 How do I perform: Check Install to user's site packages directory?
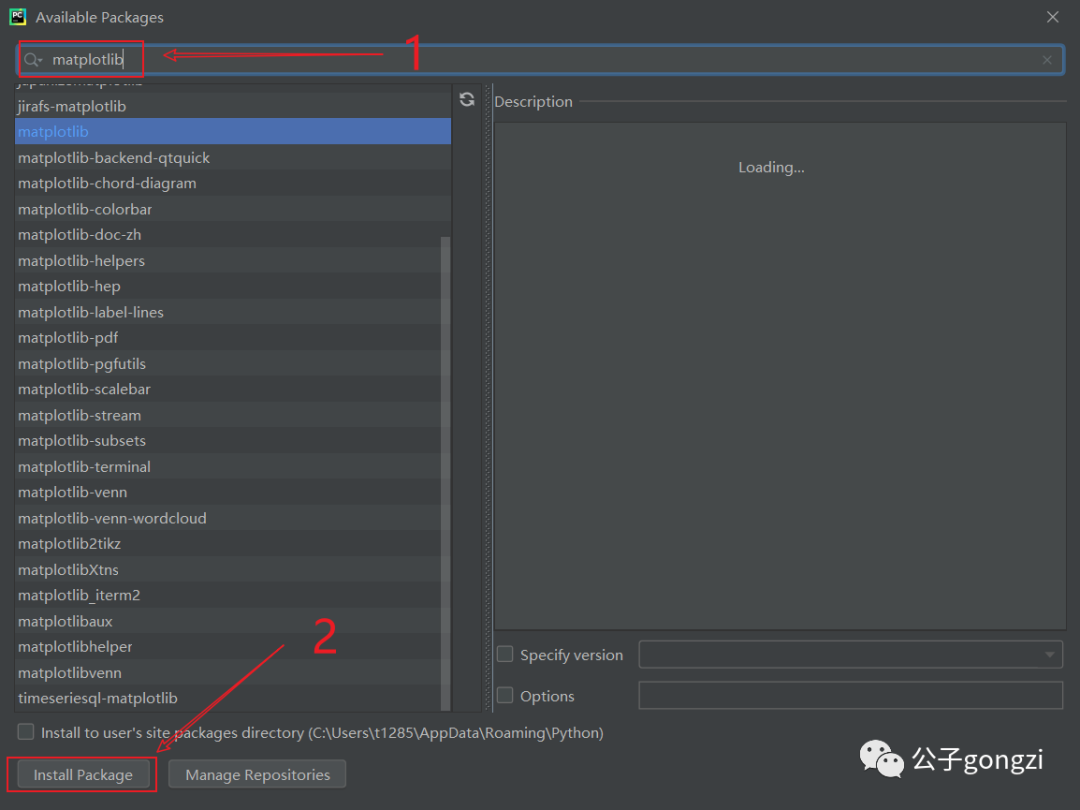(25, 731)
